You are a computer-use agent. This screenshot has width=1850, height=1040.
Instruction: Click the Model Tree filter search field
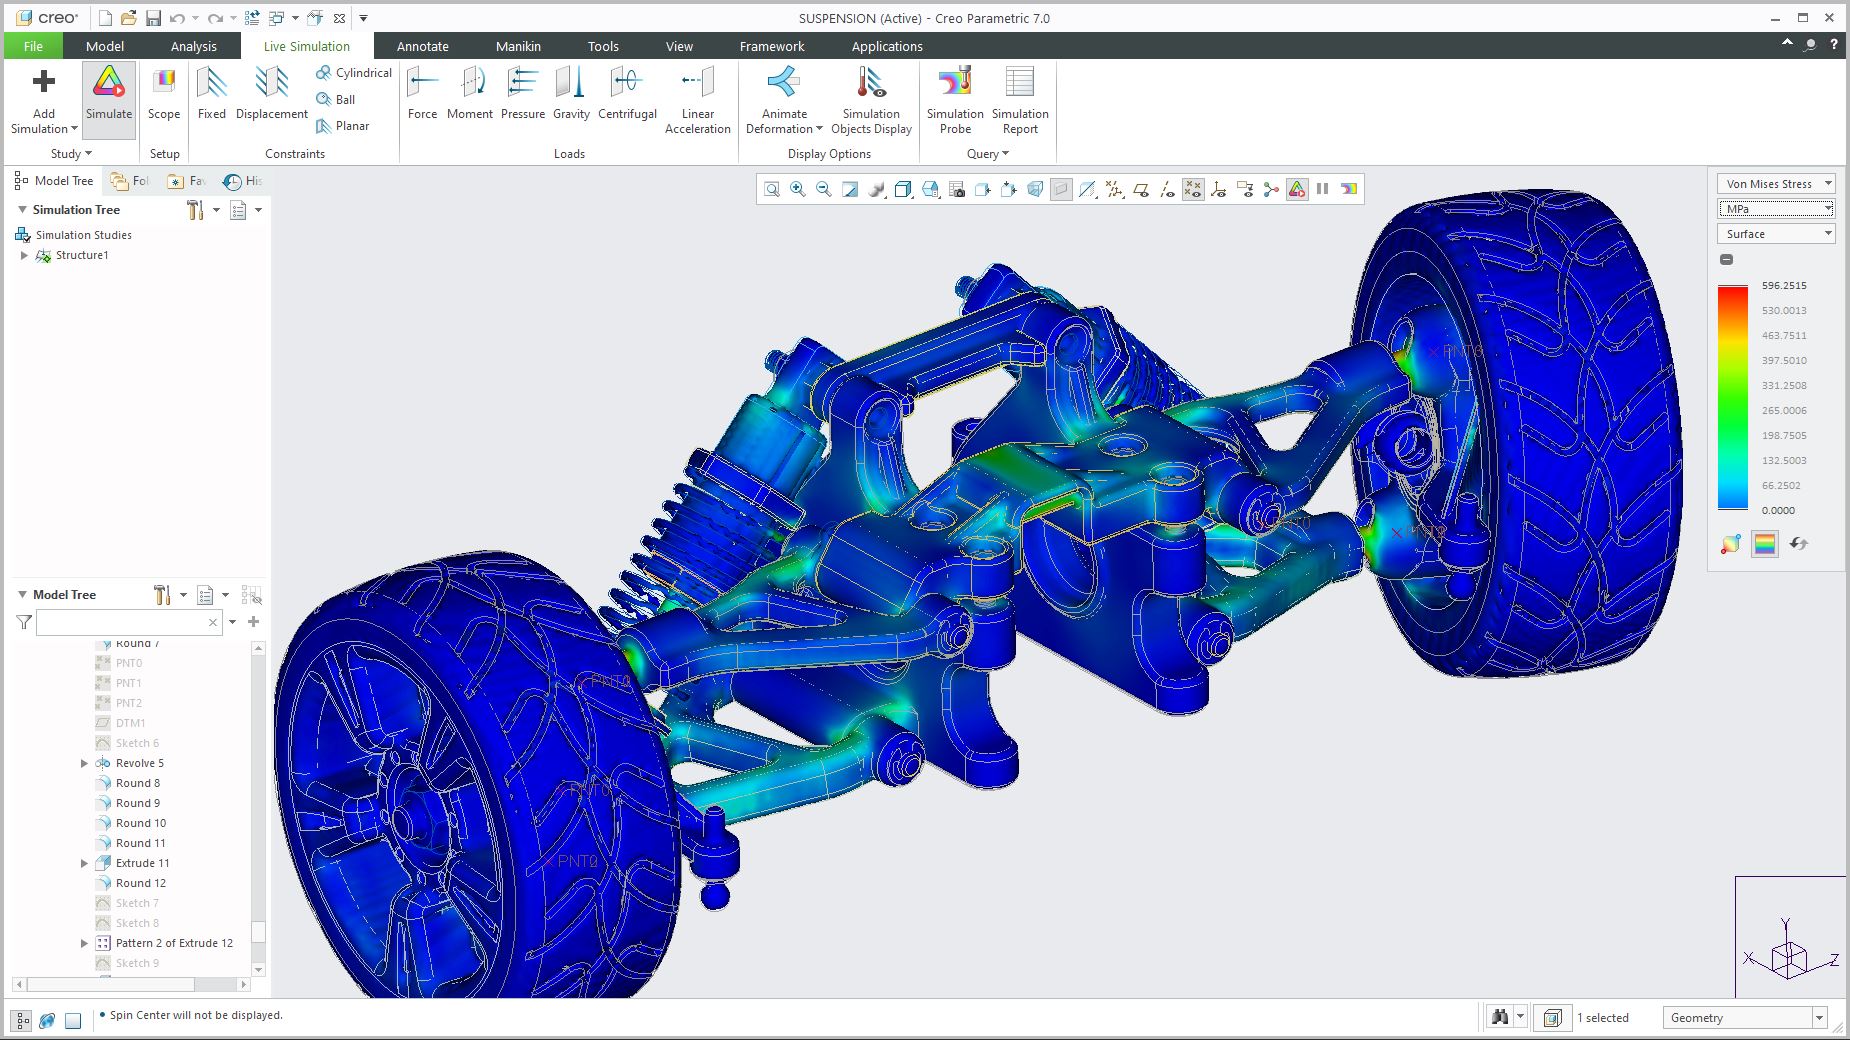tap(129, 622)
